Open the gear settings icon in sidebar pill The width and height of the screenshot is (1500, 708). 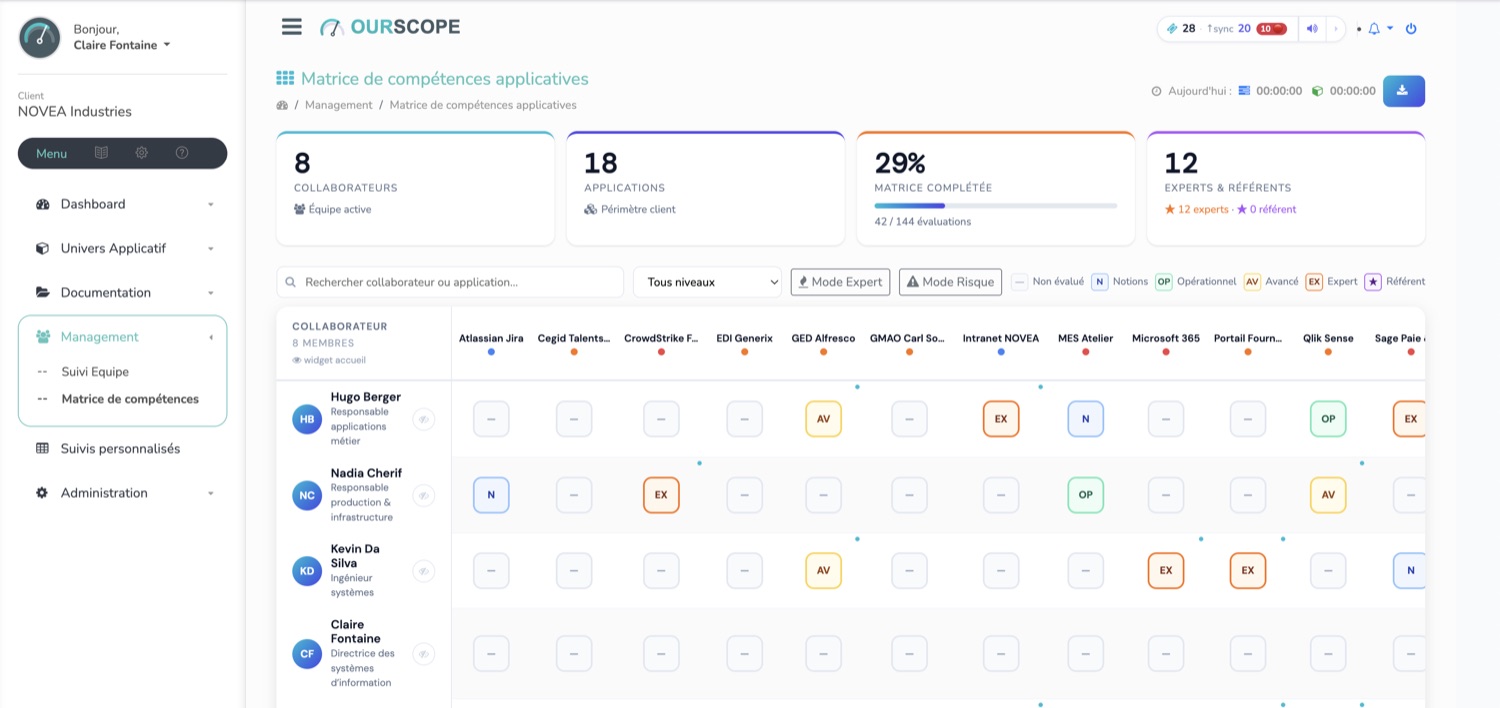[x=141, y=153]
